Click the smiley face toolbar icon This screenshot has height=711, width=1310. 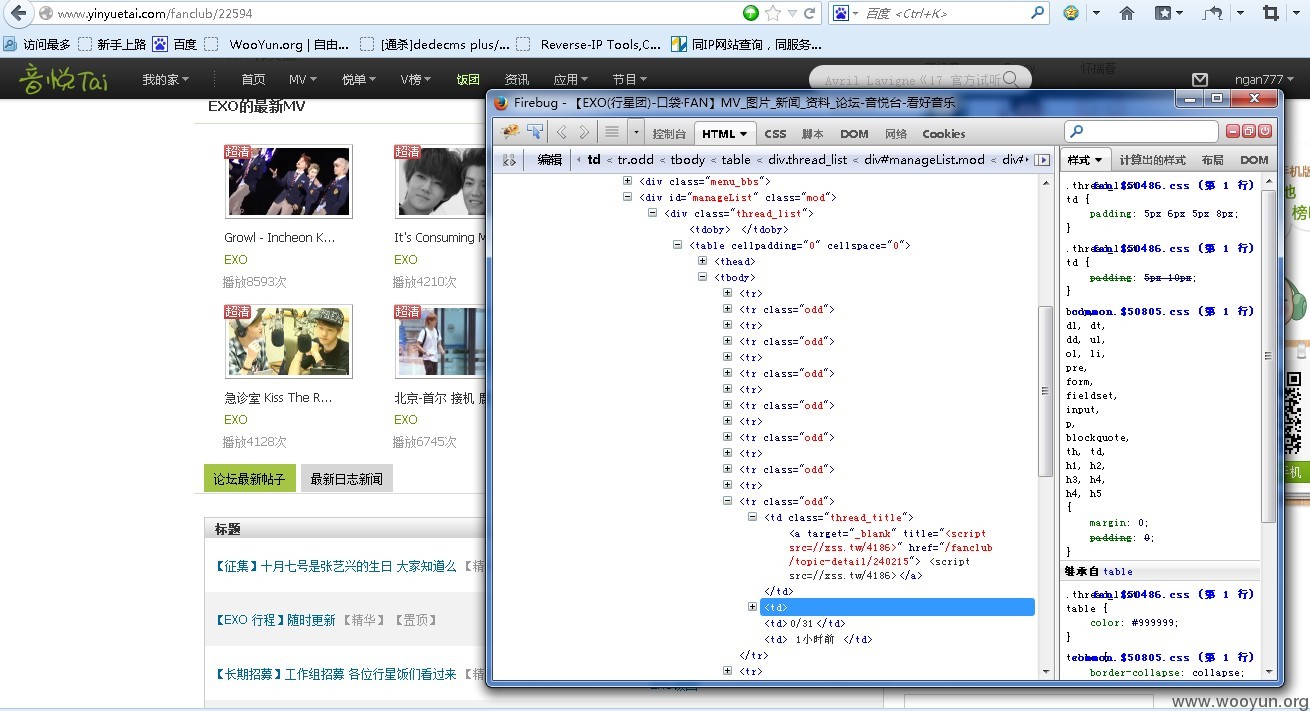click(1071, 13)
